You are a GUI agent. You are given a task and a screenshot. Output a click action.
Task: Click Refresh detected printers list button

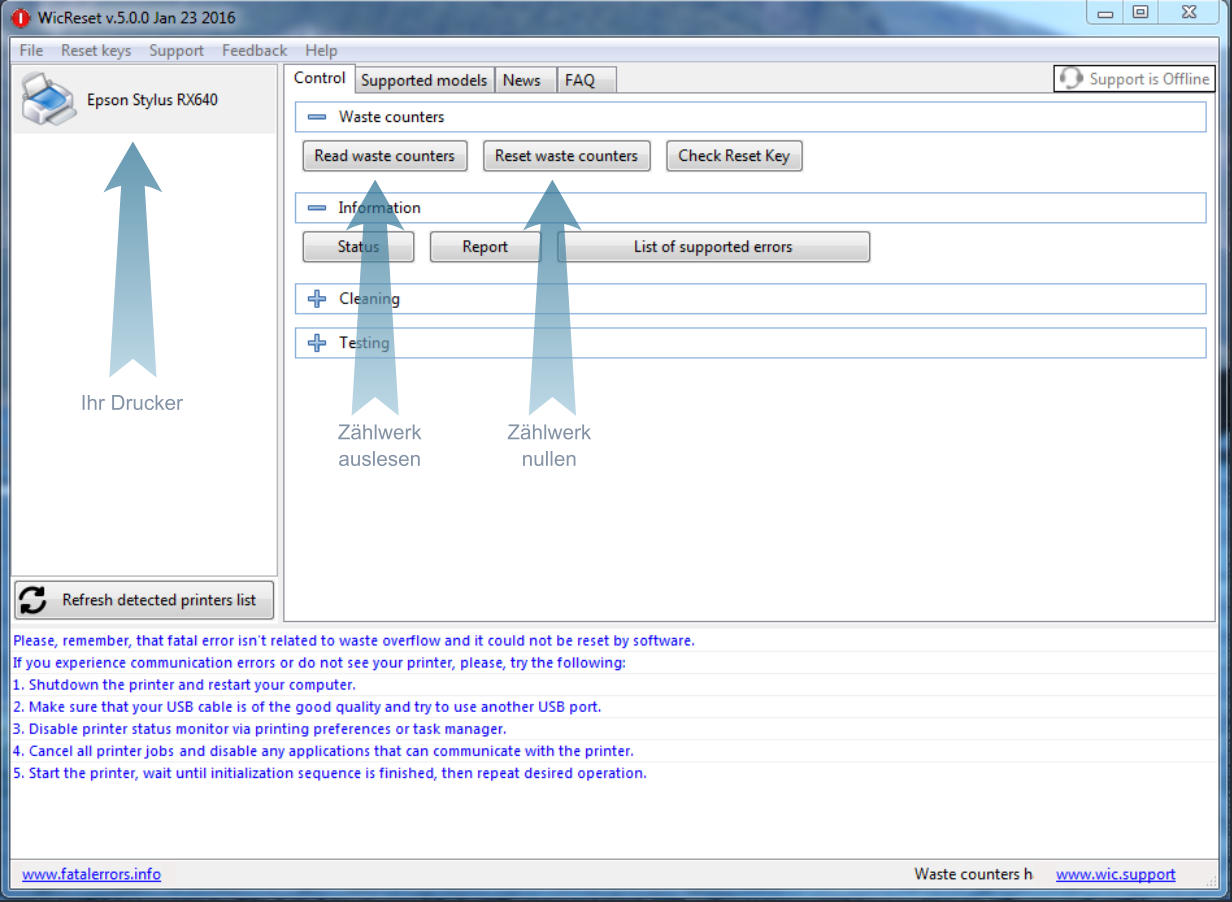(144, 600)
